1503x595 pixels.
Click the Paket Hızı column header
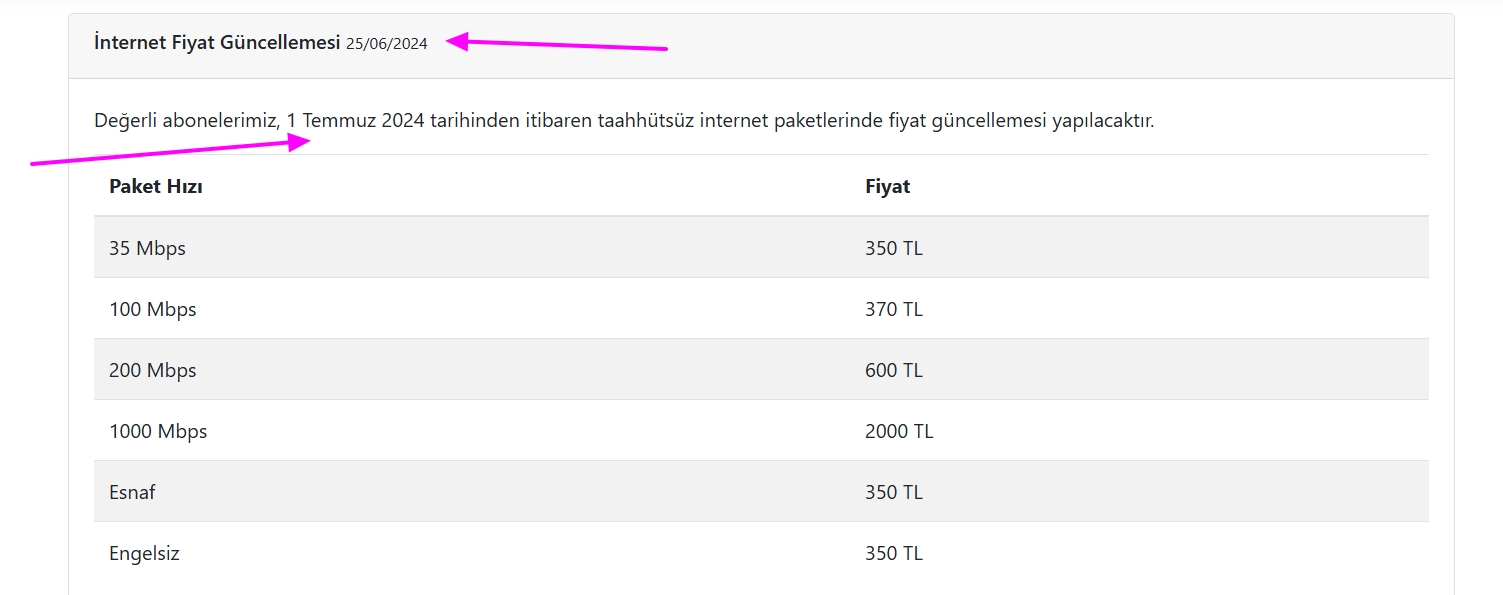[156, 186]
